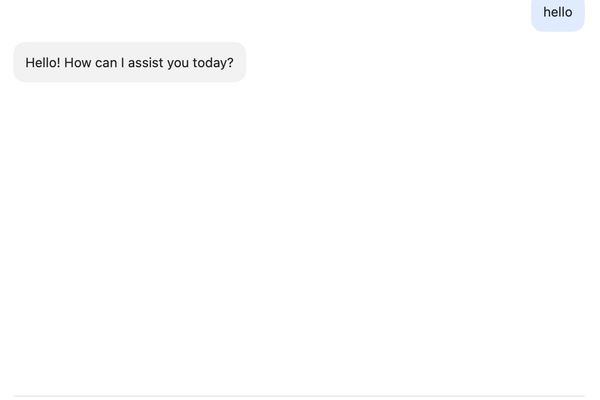
Task: Click the final "o" of the user message
Action: click(x=569, y=12)
